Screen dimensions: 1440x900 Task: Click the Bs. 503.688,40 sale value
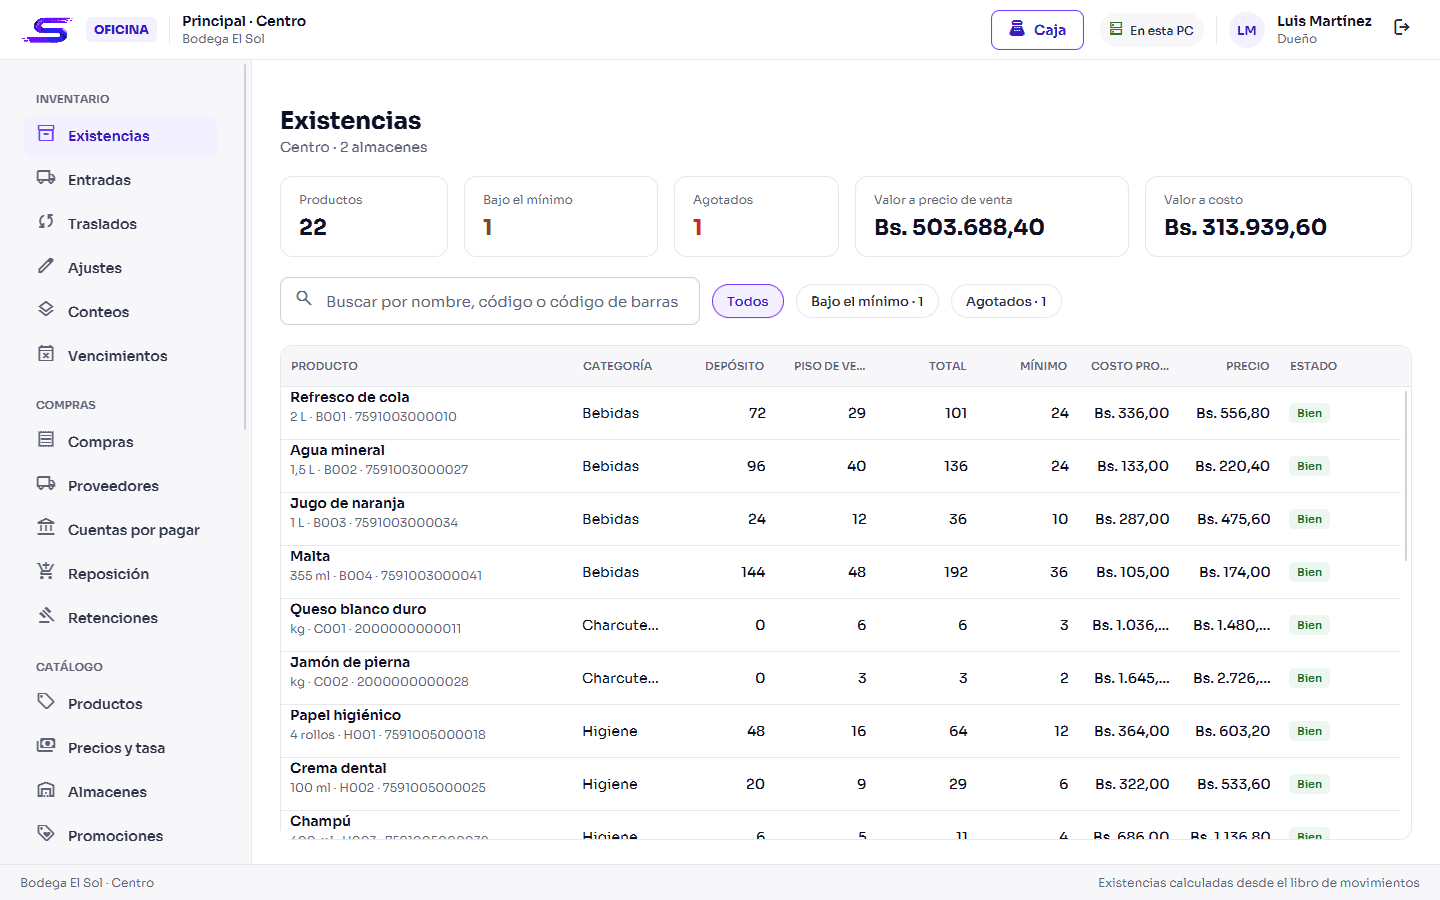pyautogui.click(x=959, y=227)
